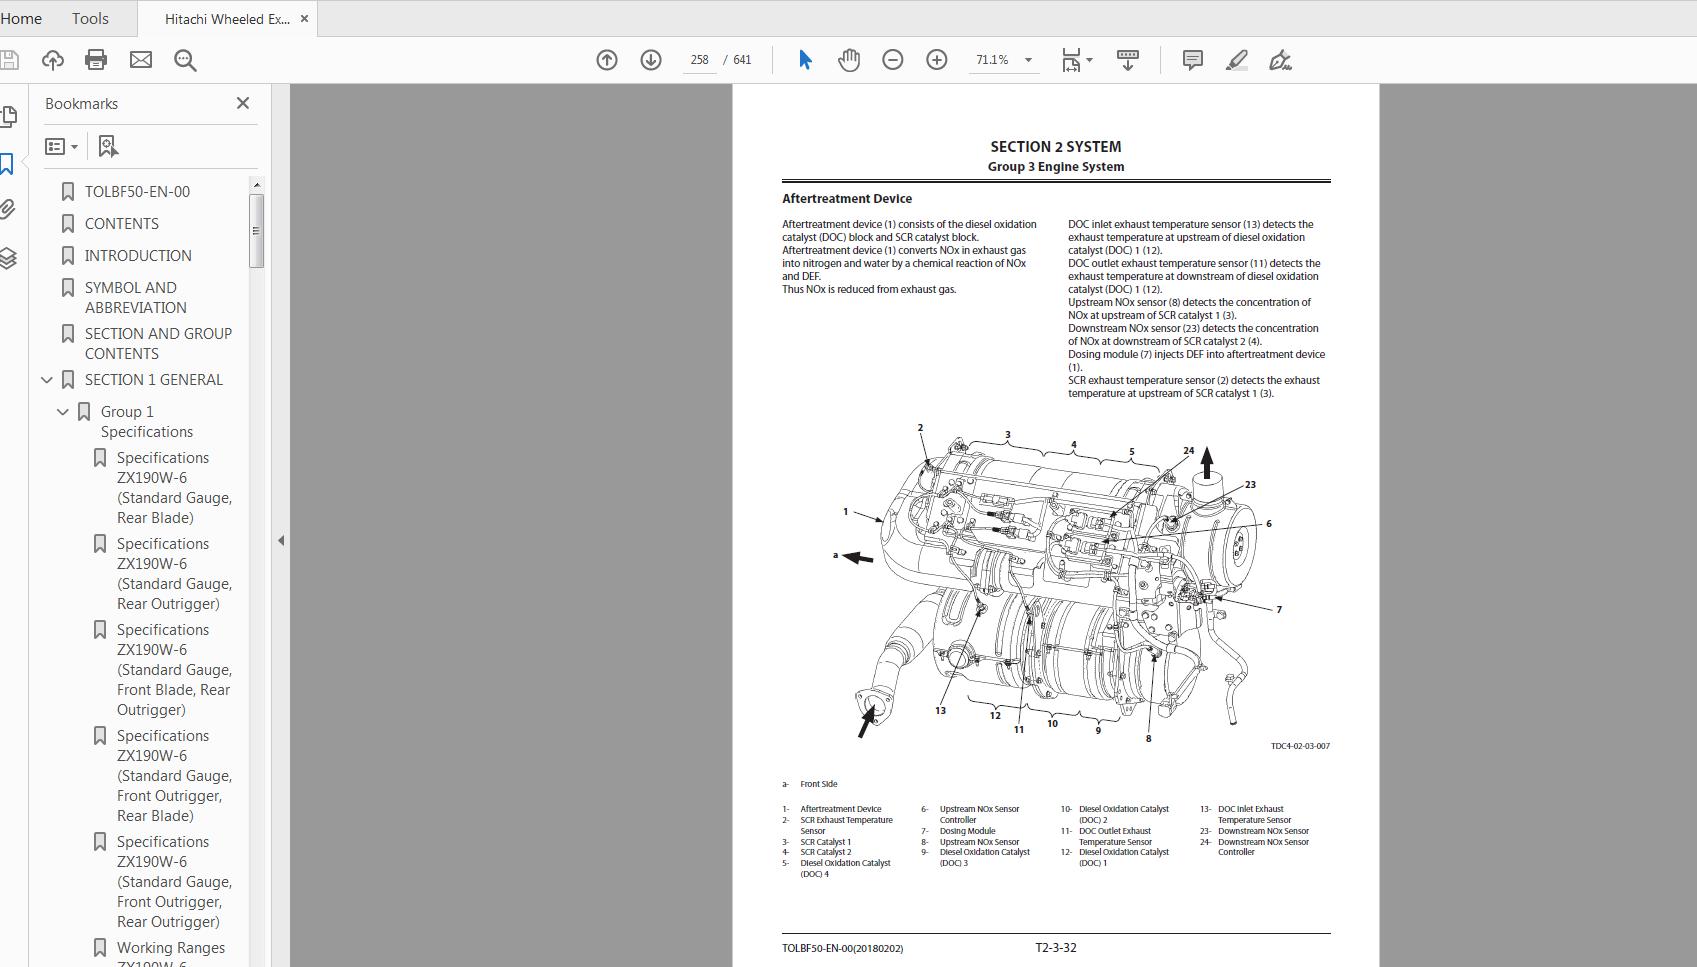Click the page number field

(x=700, y=60)
